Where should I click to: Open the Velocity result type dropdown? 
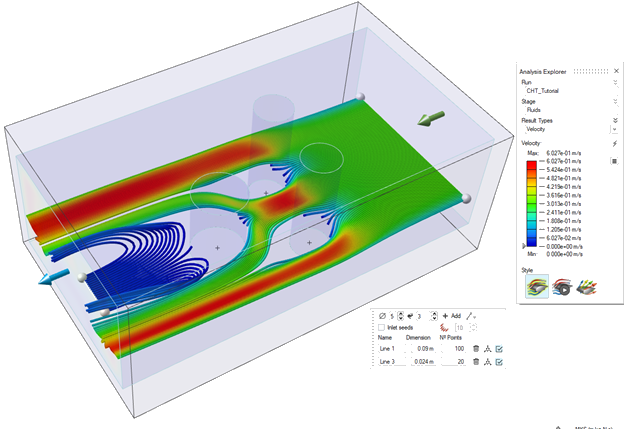pyautogui.click(x=614, y=129)
